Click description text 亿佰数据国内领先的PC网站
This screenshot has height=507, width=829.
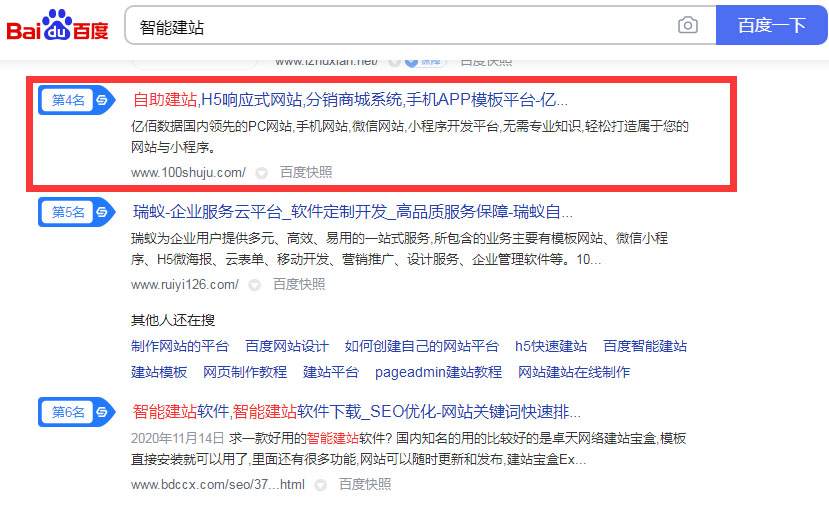point(410,136)
